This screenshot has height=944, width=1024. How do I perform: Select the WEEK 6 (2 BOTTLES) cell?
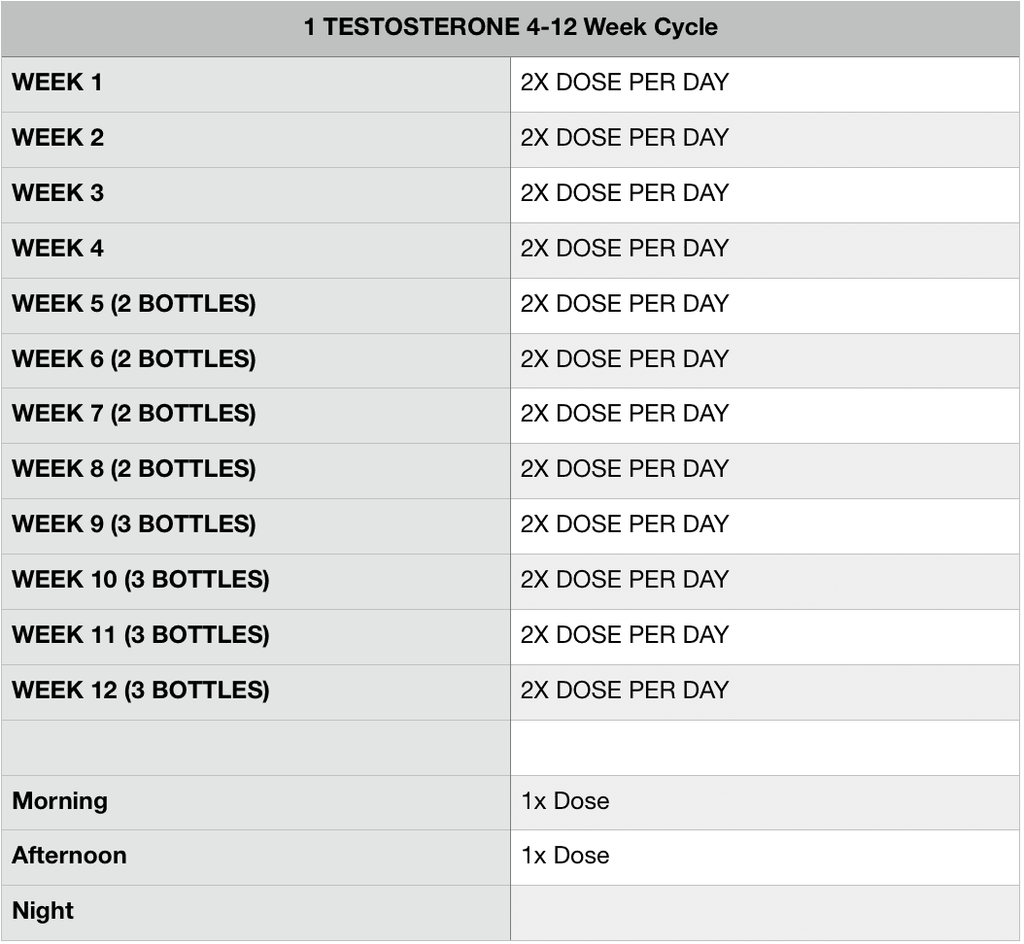(x=134, y=359)
